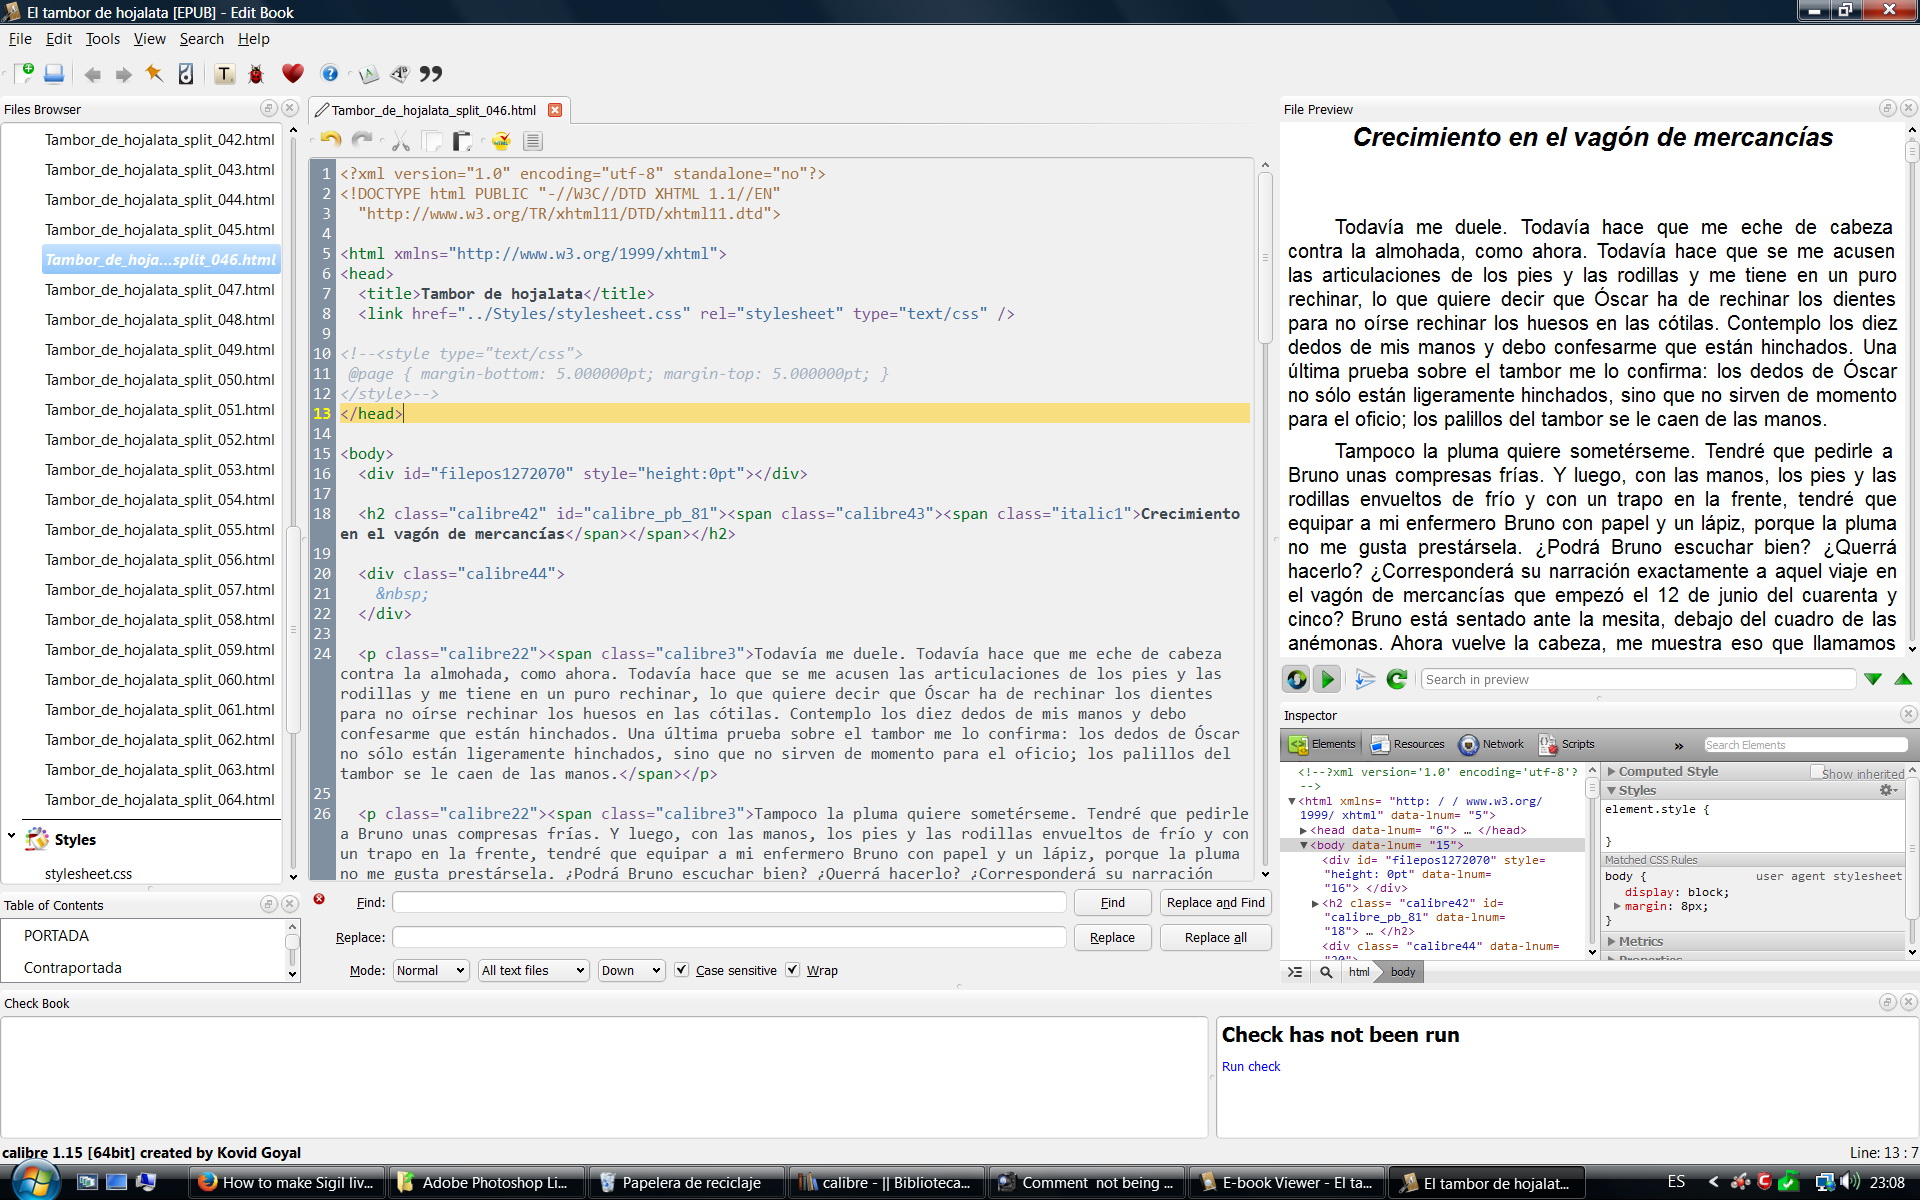Toggle the Wrap checkbox
The image size is (1920, 1200).
(792, 970)
